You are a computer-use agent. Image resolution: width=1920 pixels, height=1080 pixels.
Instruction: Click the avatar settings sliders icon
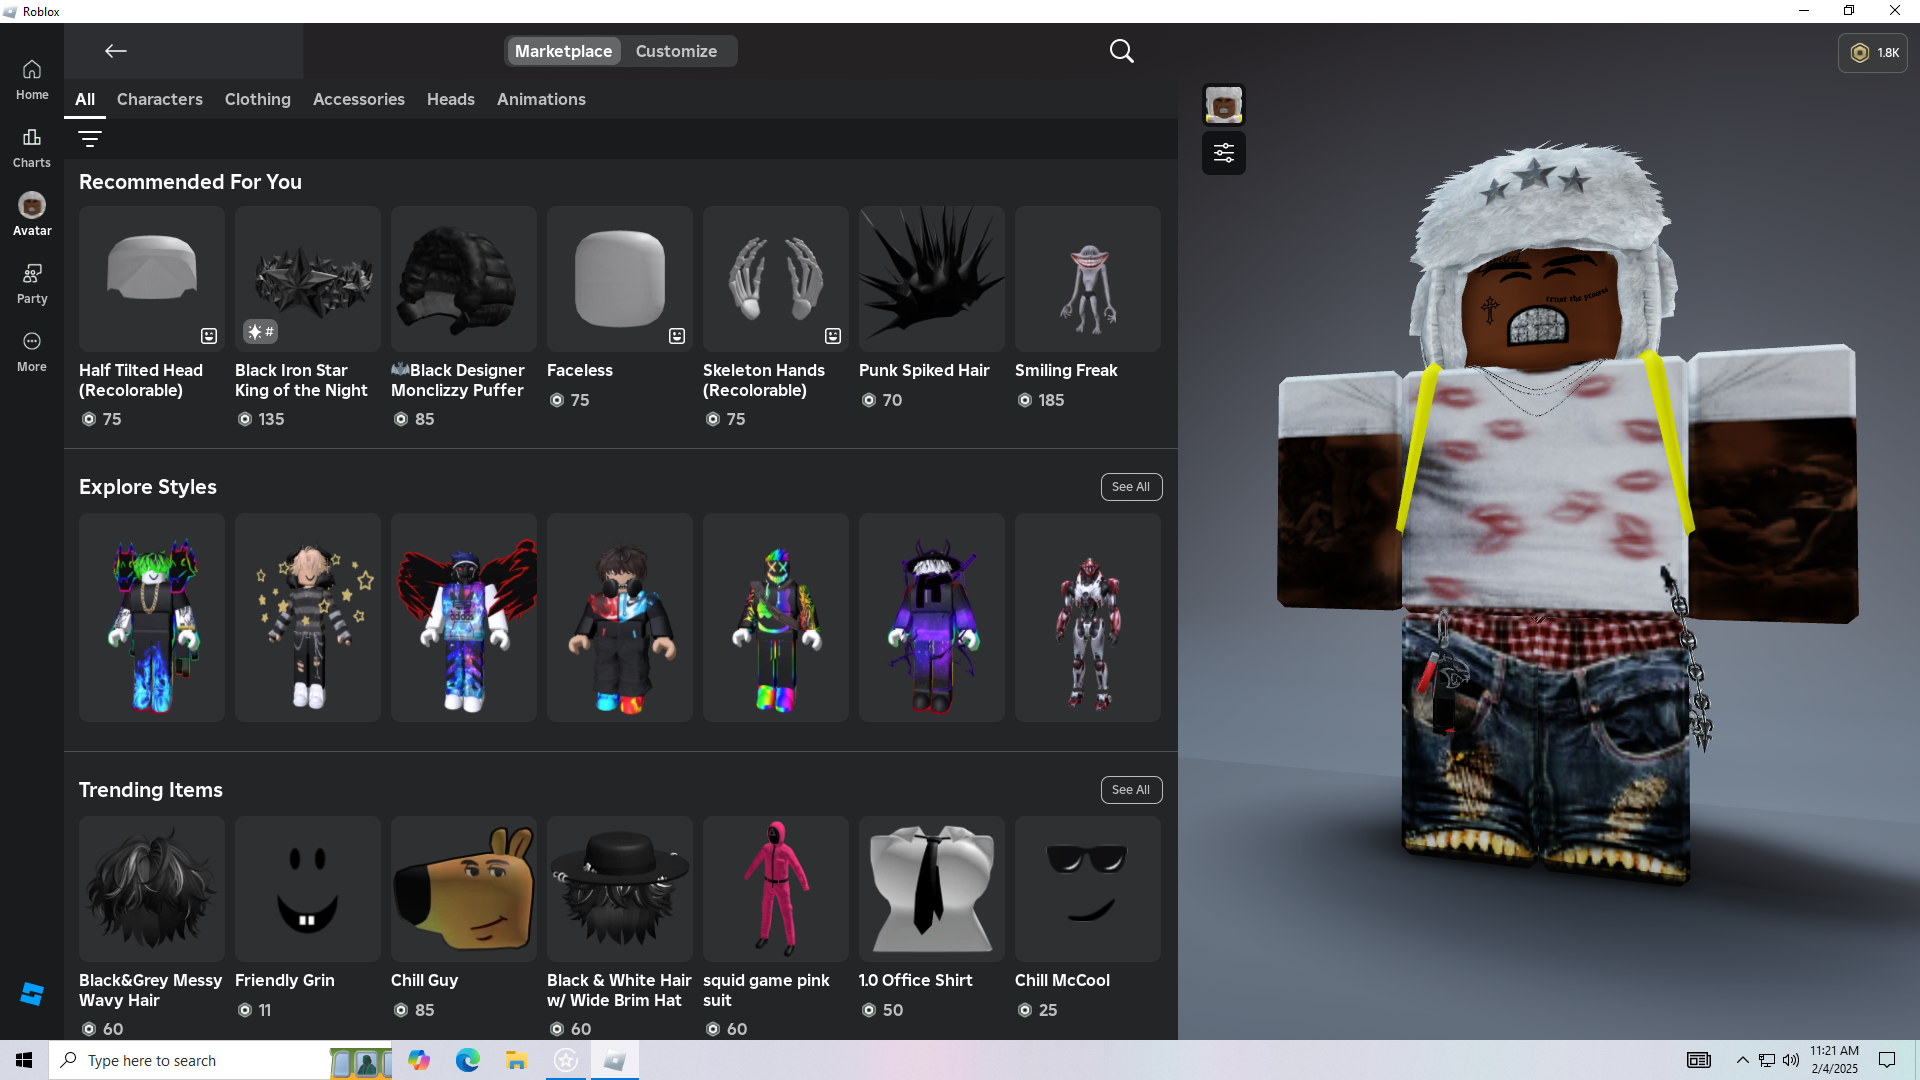pyautogui.click(x=1223, y=153)
